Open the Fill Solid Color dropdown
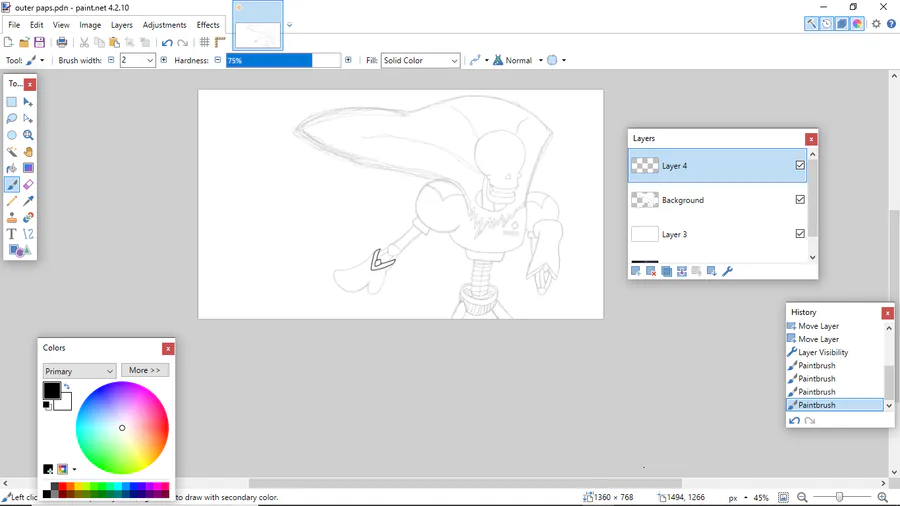Image resolution: width=900 pixels, height=506 pixels. (420, 60)
